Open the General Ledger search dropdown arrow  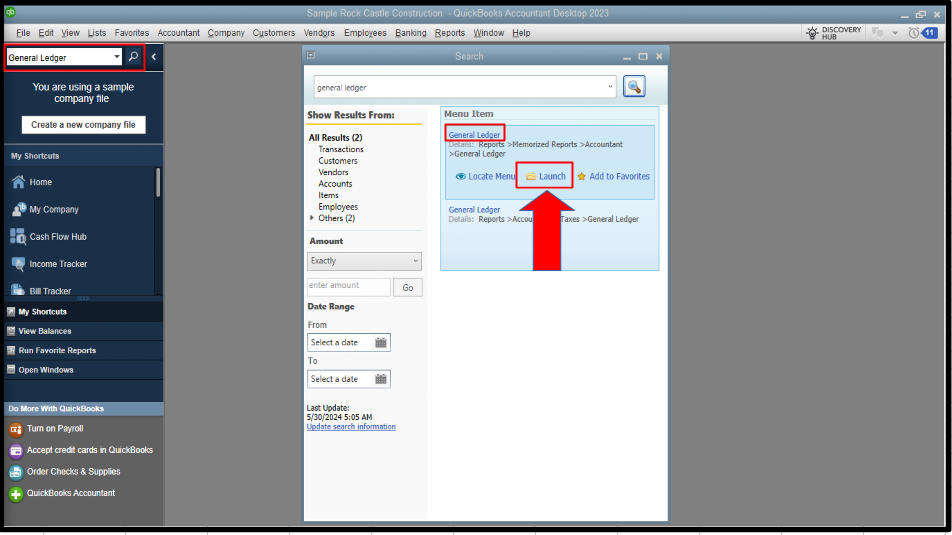(117, 57)
